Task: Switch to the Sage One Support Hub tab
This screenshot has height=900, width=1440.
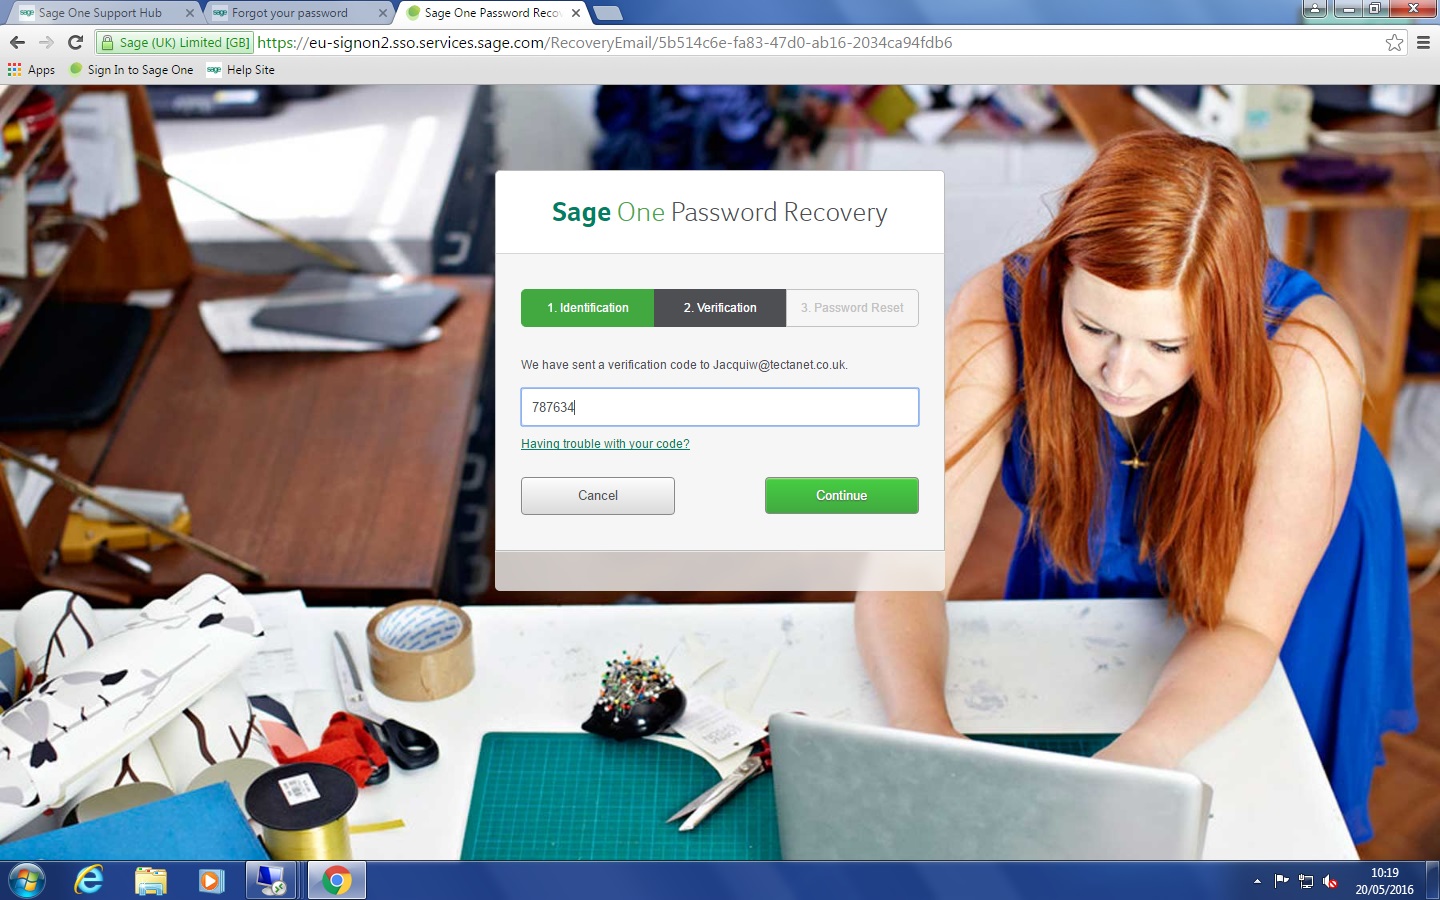Action: point(100,13)
